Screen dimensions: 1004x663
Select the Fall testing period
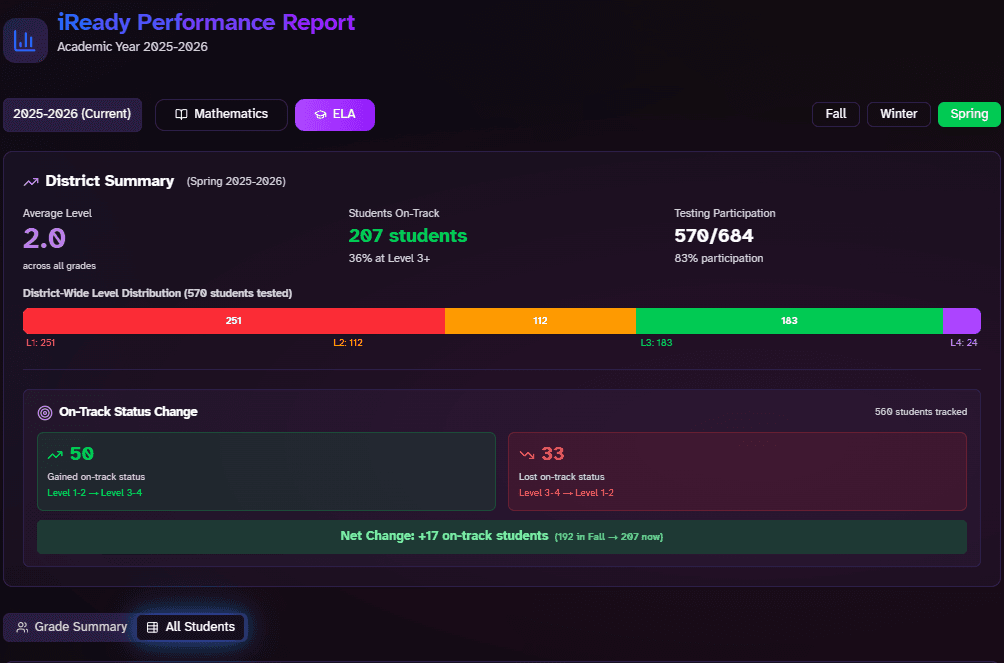836,114
